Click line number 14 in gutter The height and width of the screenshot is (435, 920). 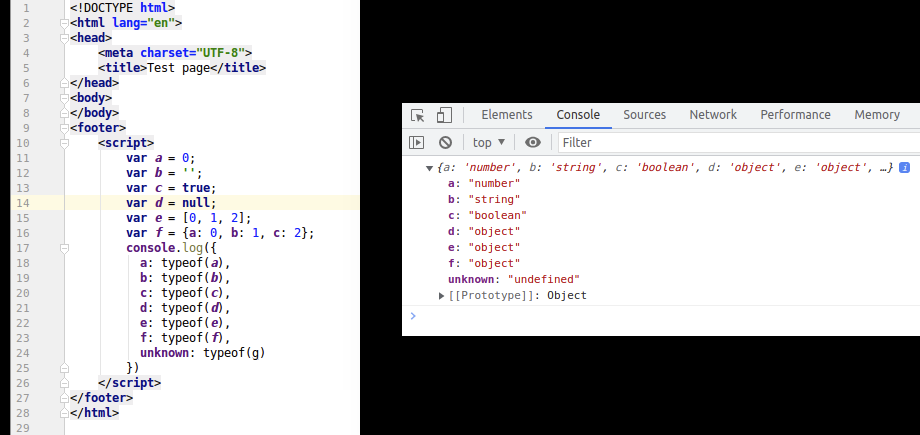[23, 203]
